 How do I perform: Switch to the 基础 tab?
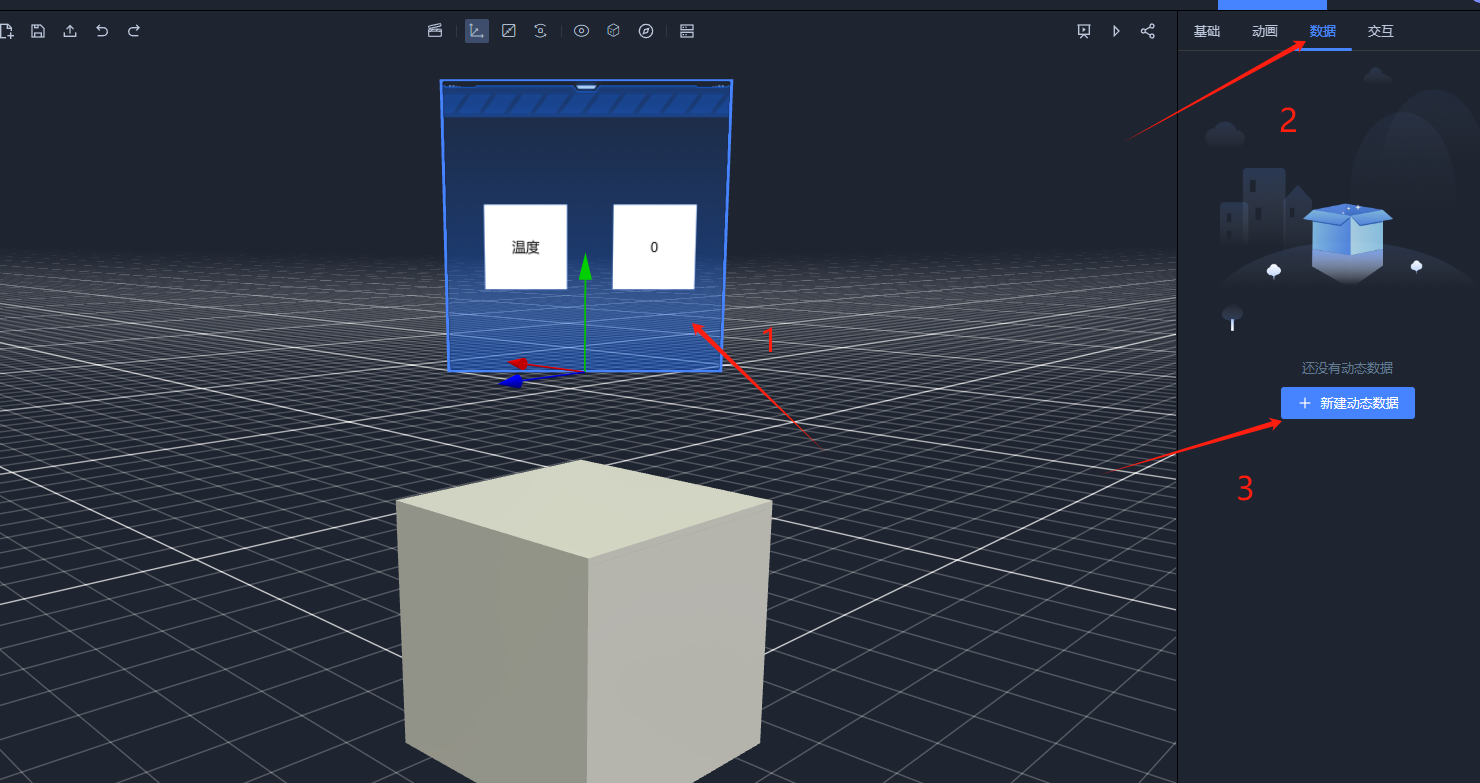coord(1207,31)
